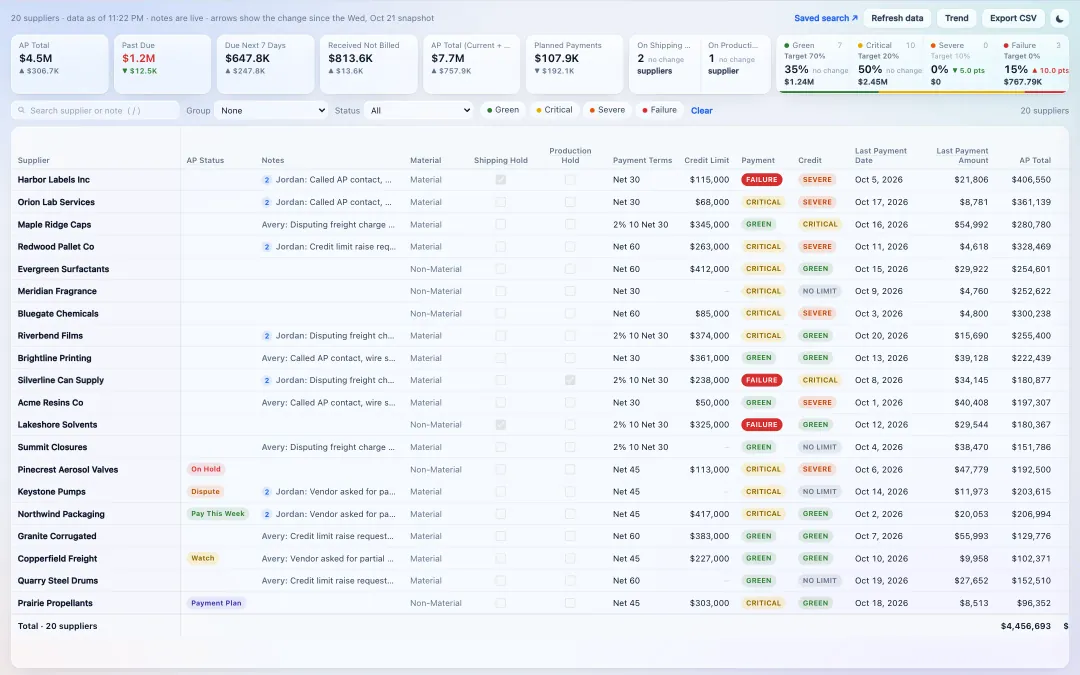Enable Production Hold for Maple Ridge Caps
This screenshot has width=1080, height=675.
coord(570,225)
